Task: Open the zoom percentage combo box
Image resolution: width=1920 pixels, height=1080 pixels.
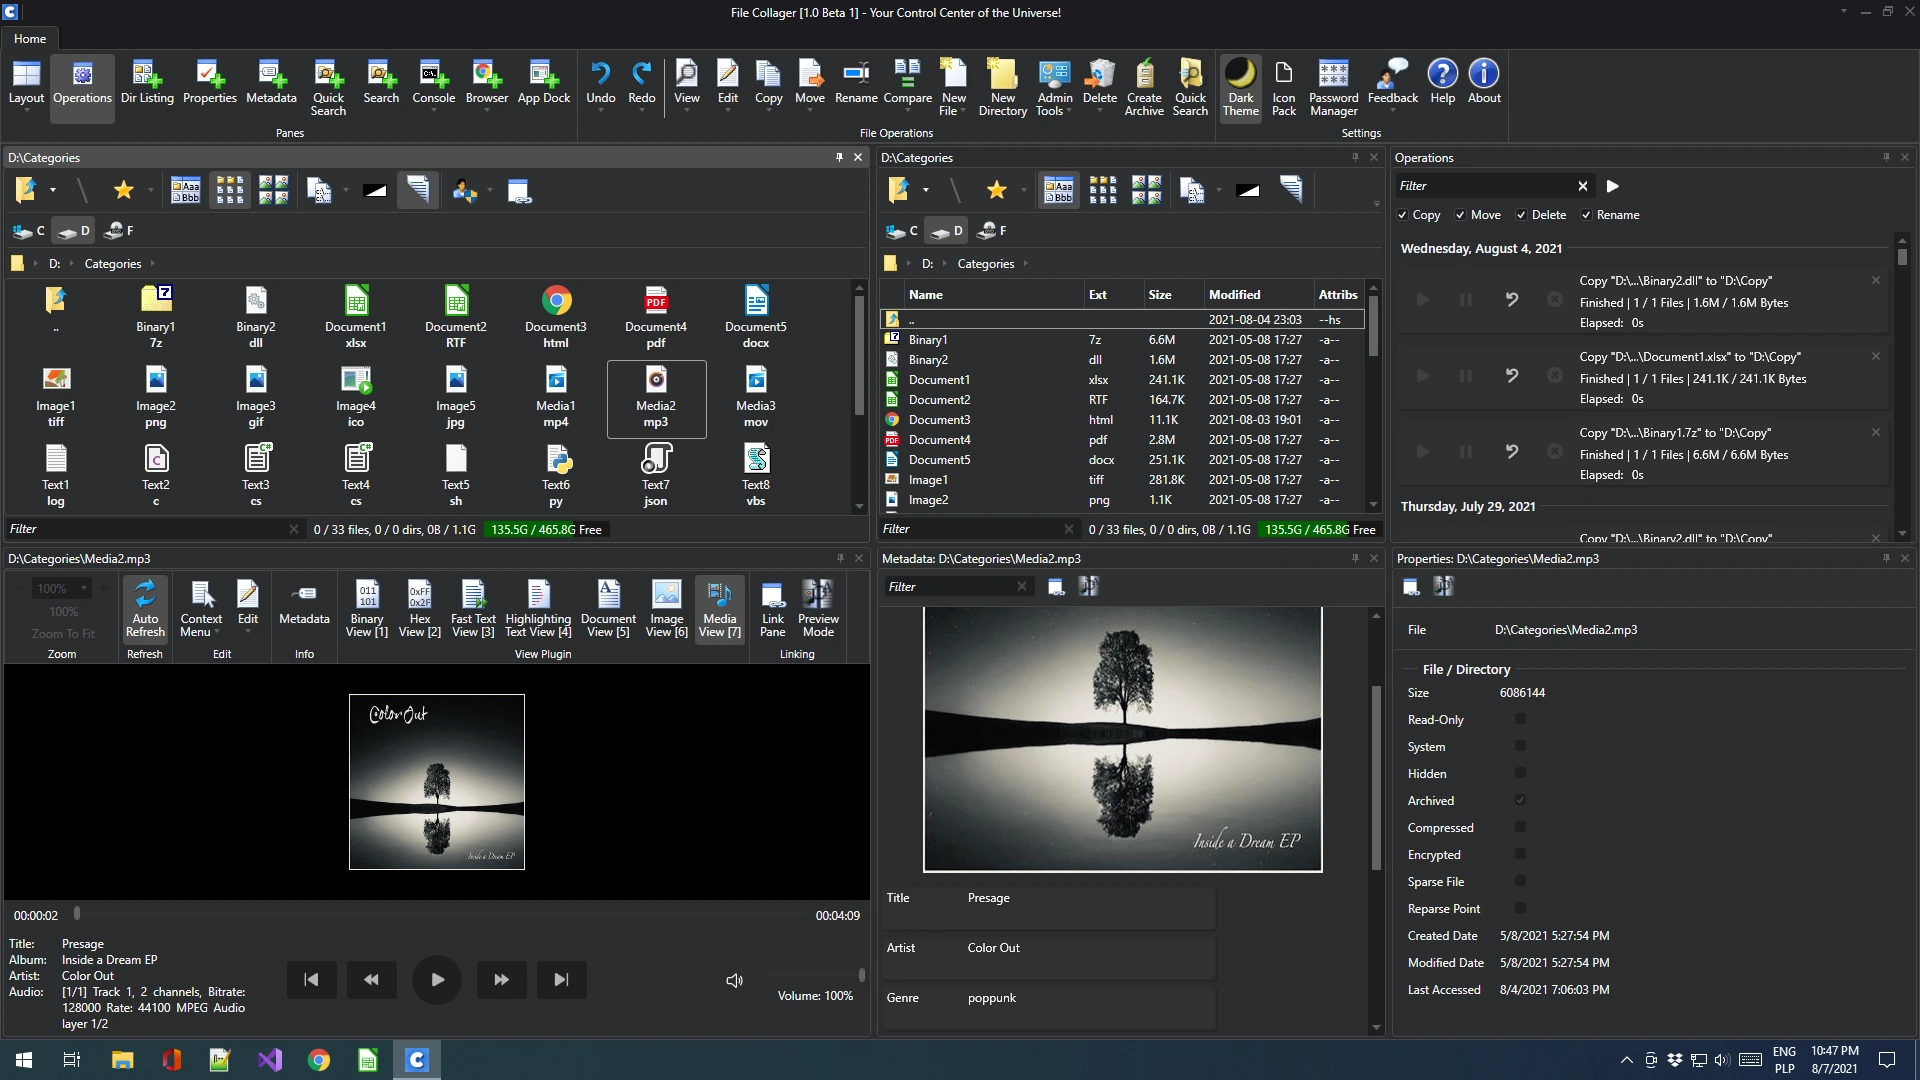Action: [62, 588]
